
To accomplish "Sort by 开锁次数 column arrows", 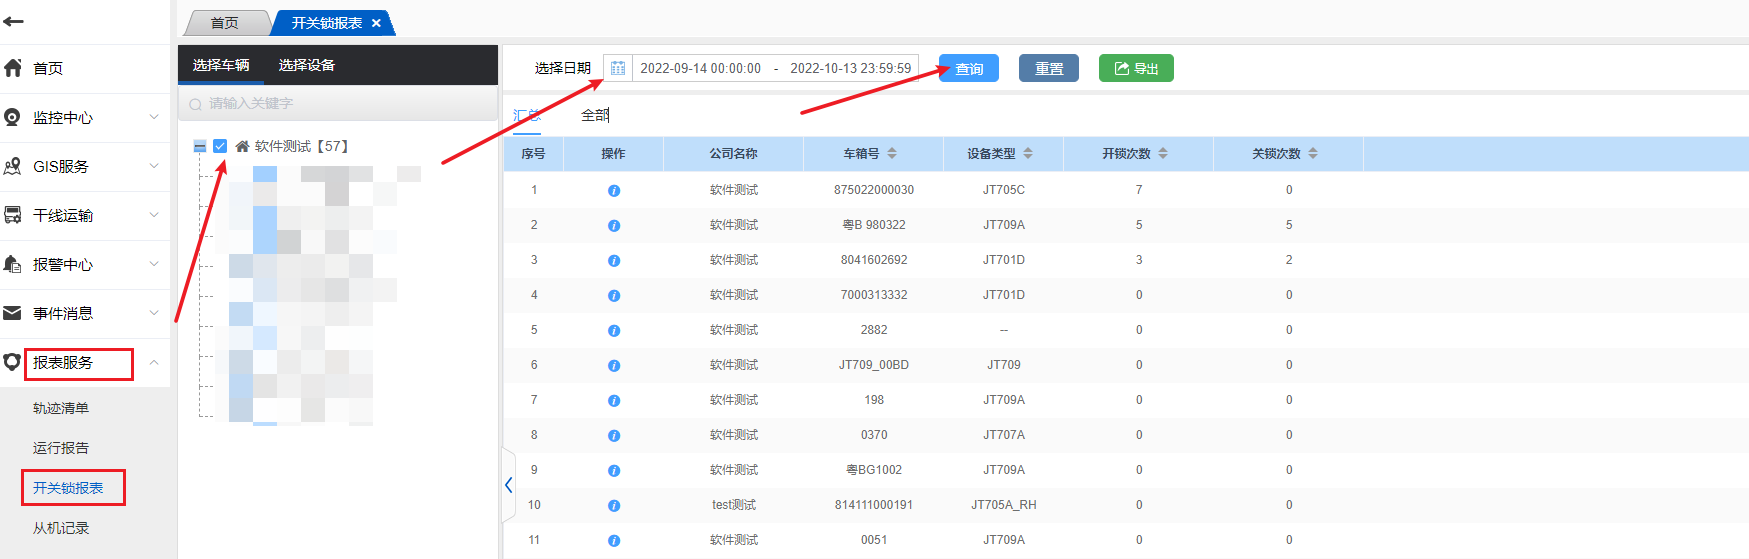I will coord(1163,154).
